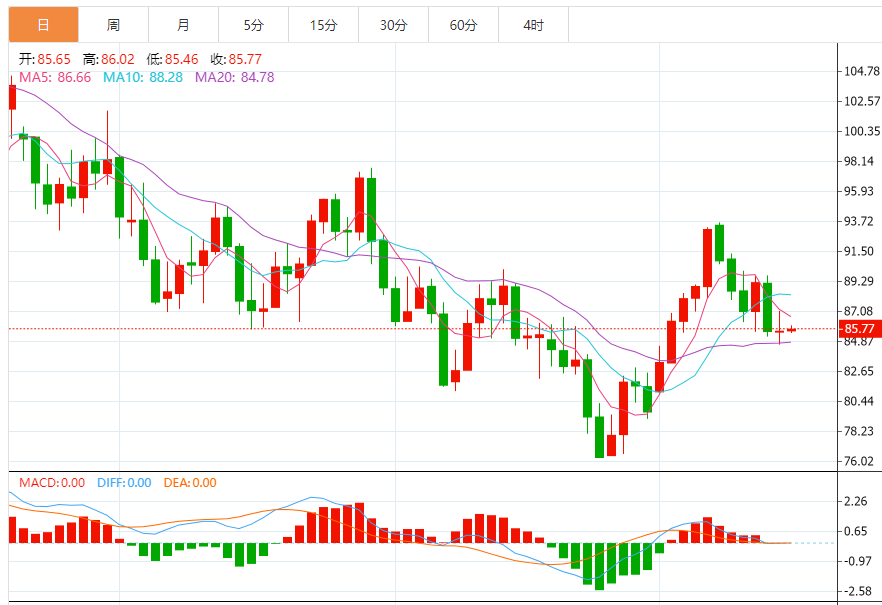Click the 收:85.77 closing price

click(x=236, y=59)
